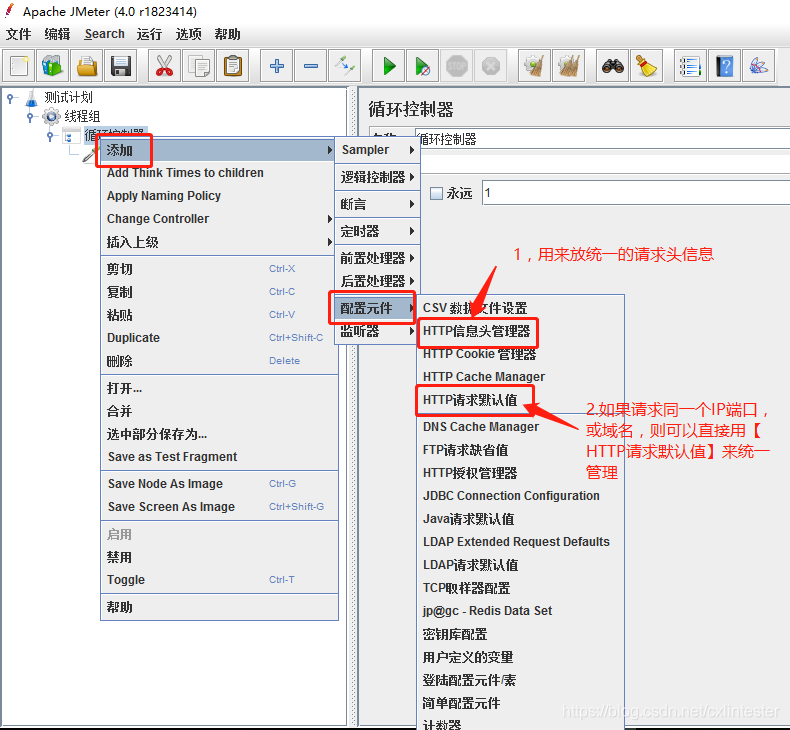This screenshot has width=790, height=730.
Task: Open the 帮助 menu in menu bar
Action: [x=227, y=34]
